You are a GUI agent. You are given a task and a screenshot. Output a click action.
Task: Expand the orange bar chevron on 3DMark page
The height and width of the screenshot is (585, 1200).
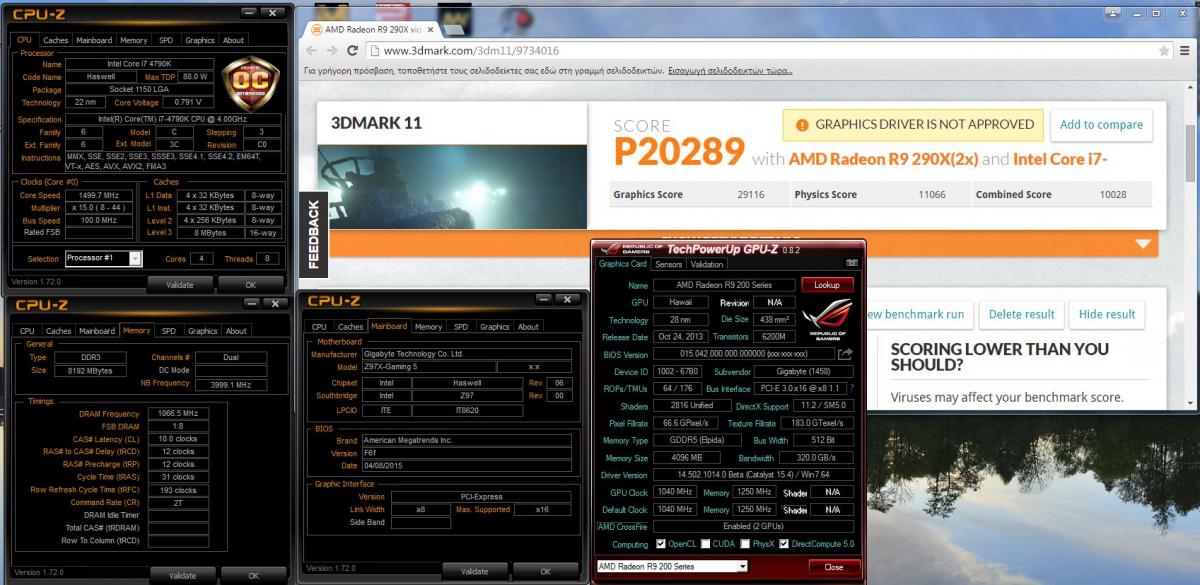1143,243
